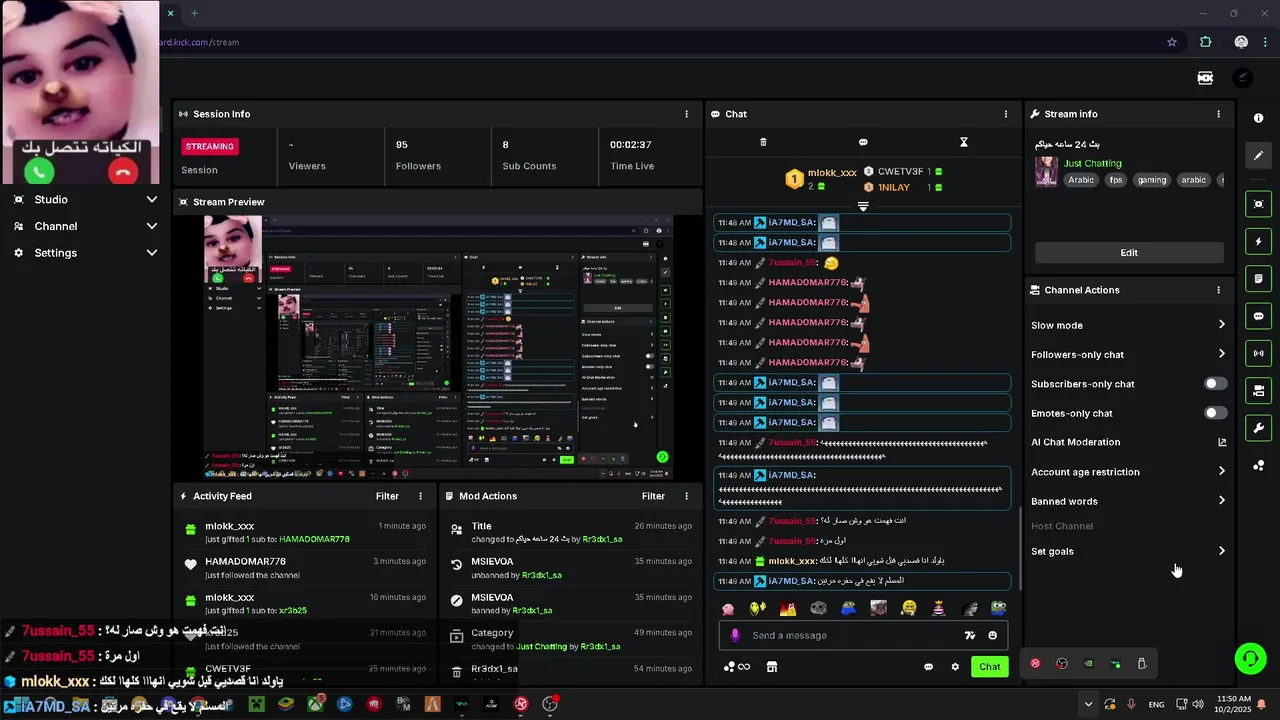The width and height of the screenshot is (1280, 720).
Task: Click the chat bubble icon in right sidebar
Action: [1258, 316]
